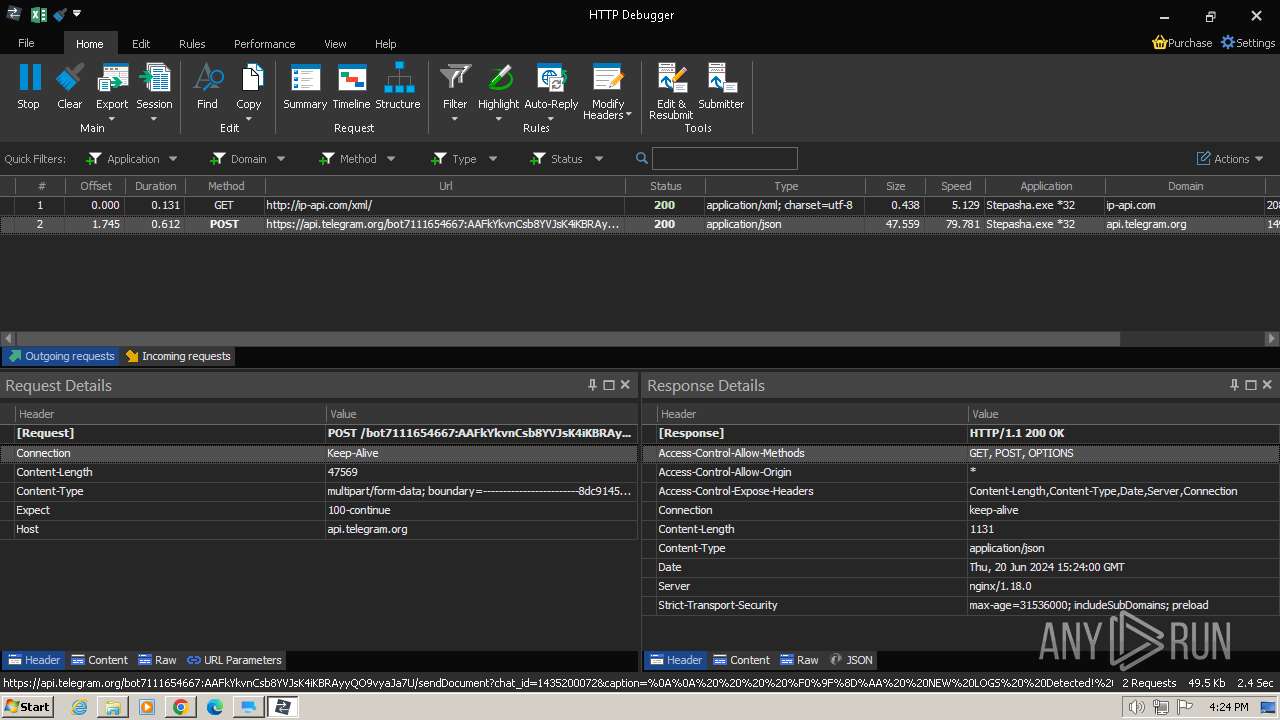Pin the Request Details panel
Viewport: 1280px width, 720px height.
pyautogui.click(x=592, y=385)
